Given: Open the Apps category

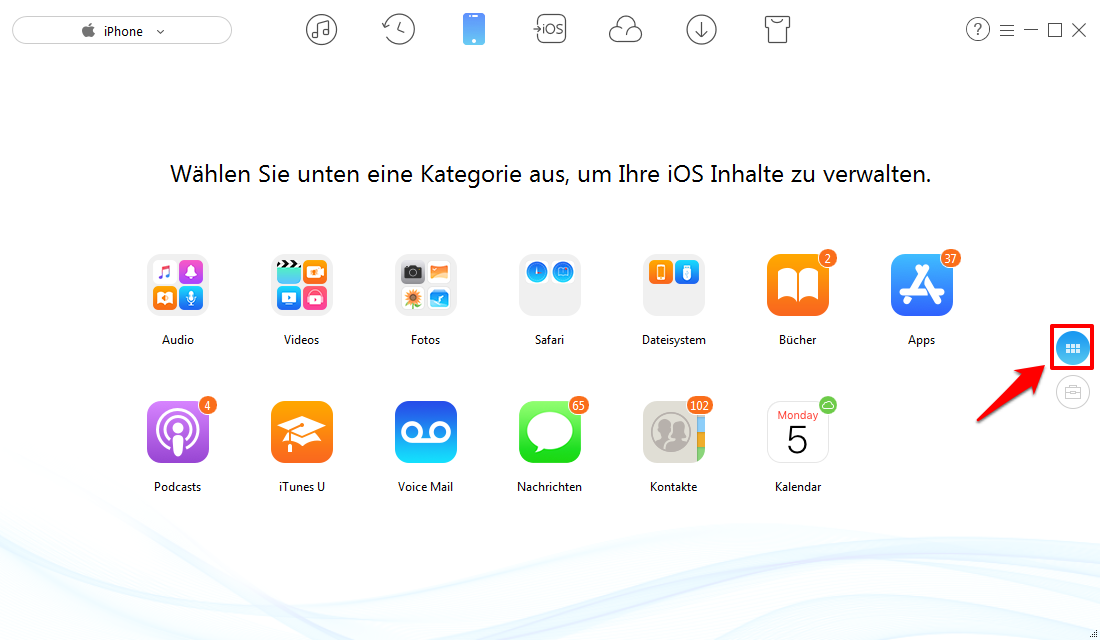Looking at the screenshot, I should pyautogui.click(x=922, y=285).
